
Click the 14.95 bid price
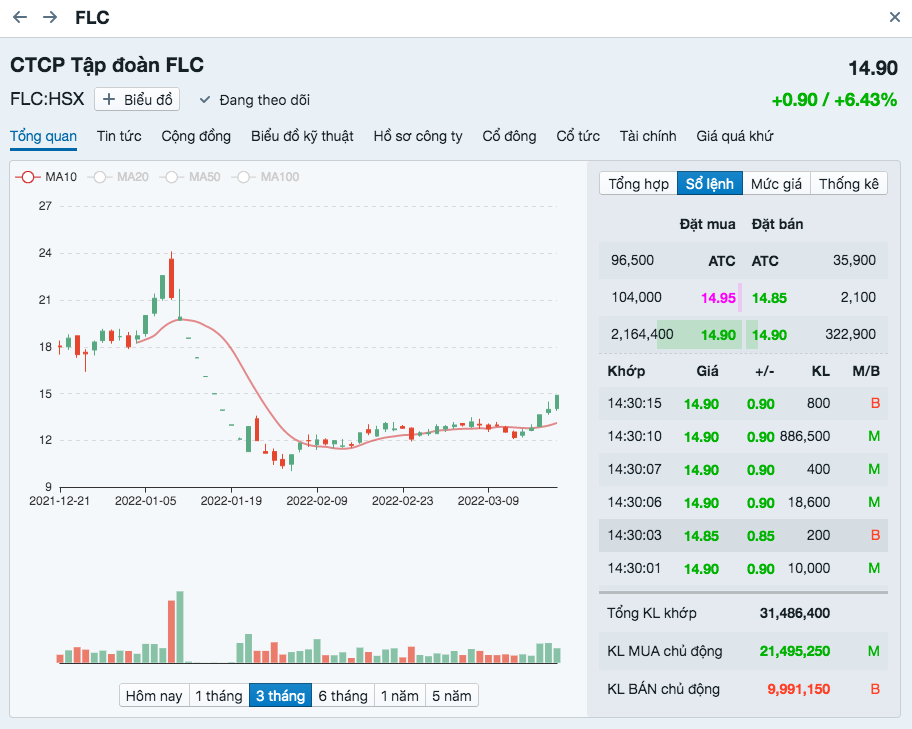click(718, 298)
